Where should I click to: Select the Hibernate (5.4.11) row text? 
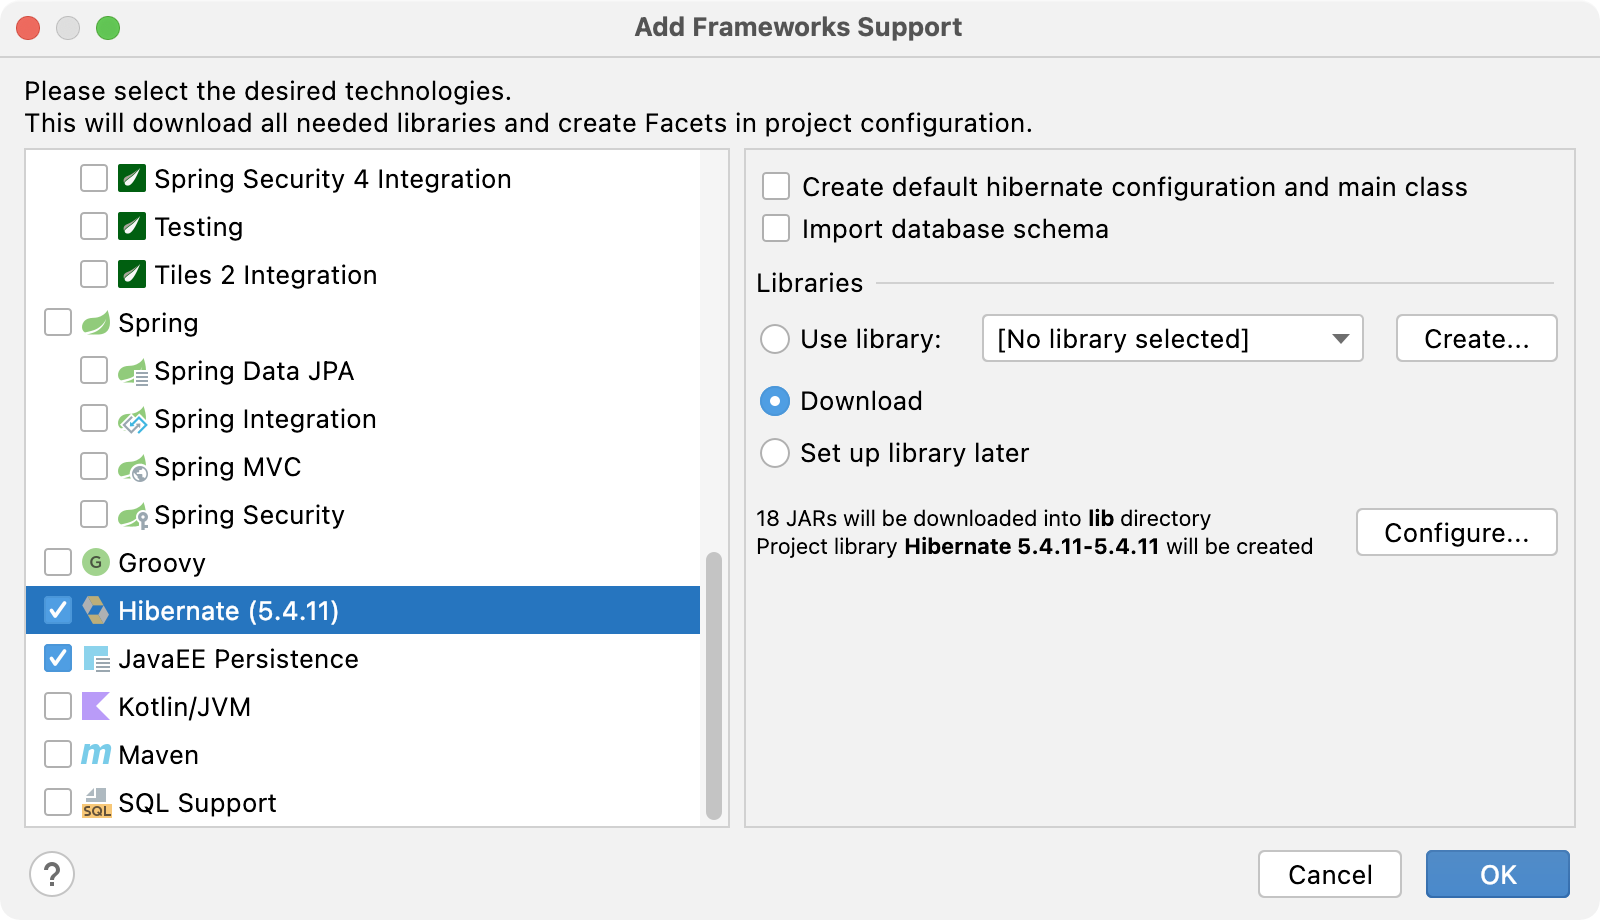point(229,611)
